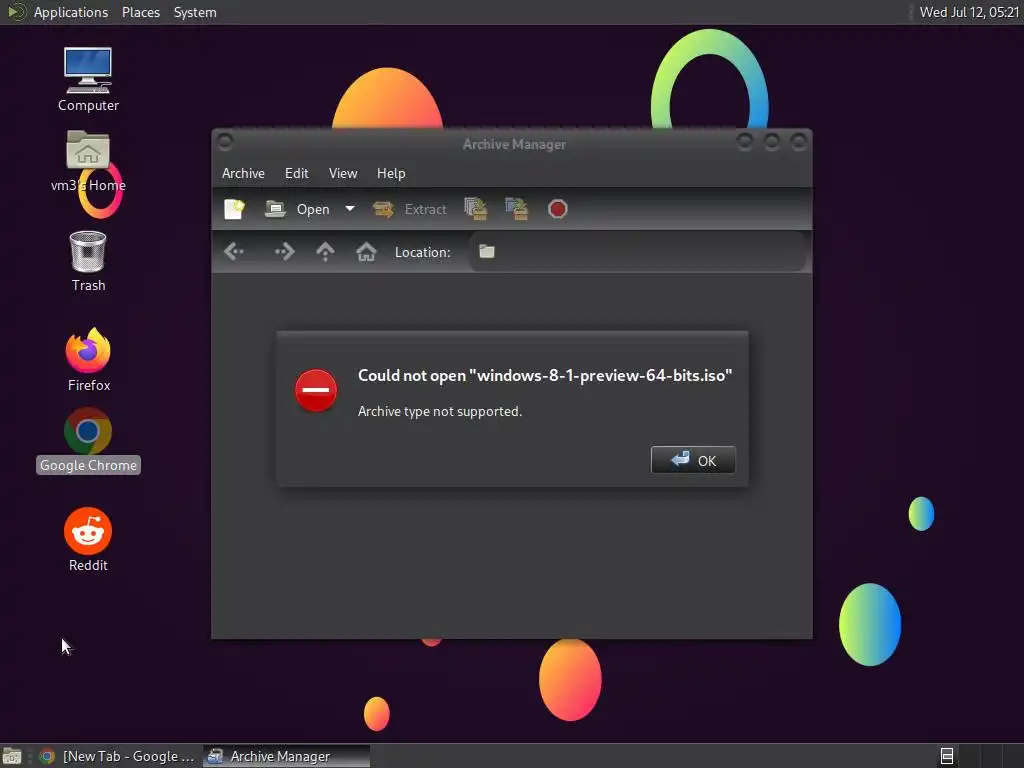Image resolution: width=1024 pixels, height=768 pixels.
Task: Open the View menu in Archive Manager
Action: tap(343, 173)
